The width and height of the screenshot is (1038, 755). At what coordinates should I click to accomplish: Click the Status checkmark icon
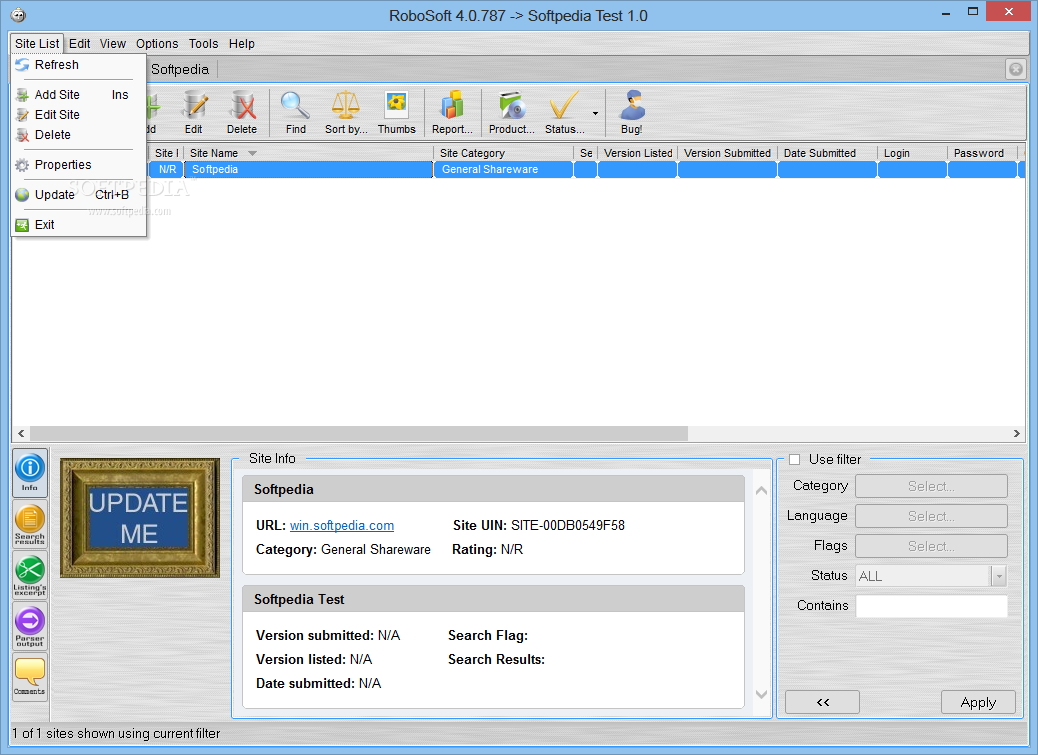click(x=565, y=112)
